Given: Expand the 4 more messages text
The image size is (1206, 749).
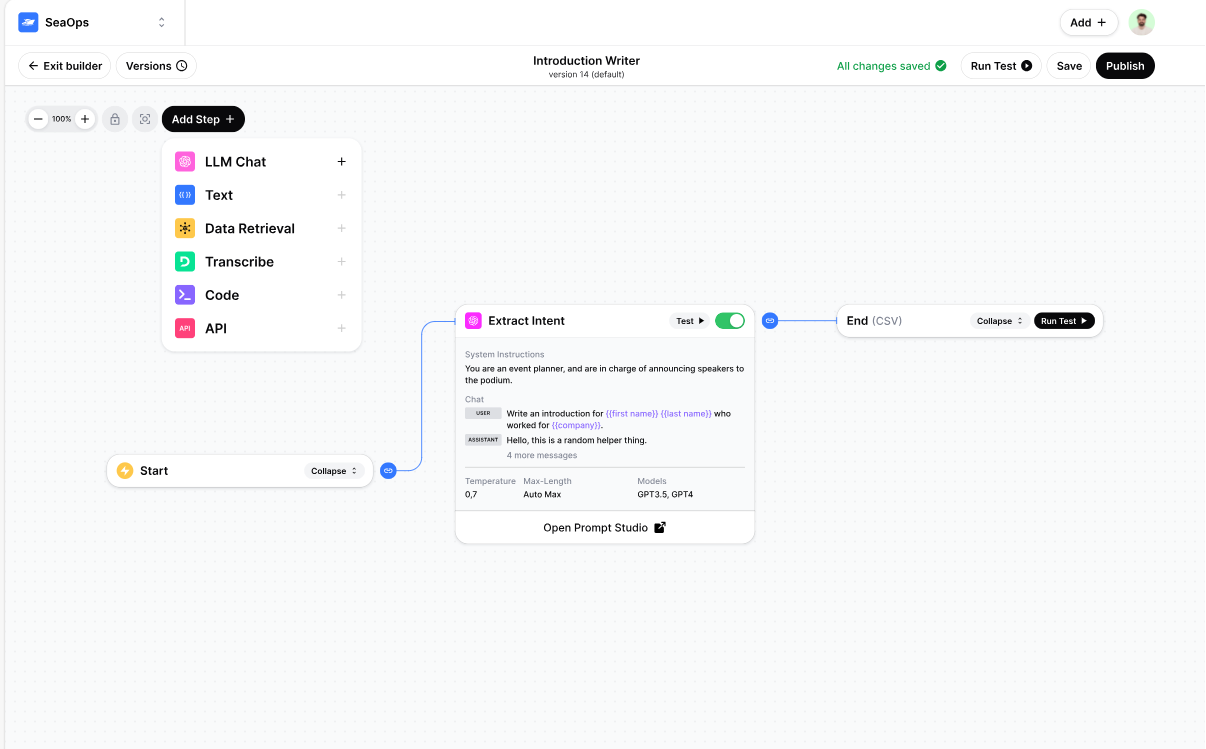Looking at the screenshot, I should [x=541, y=456].
